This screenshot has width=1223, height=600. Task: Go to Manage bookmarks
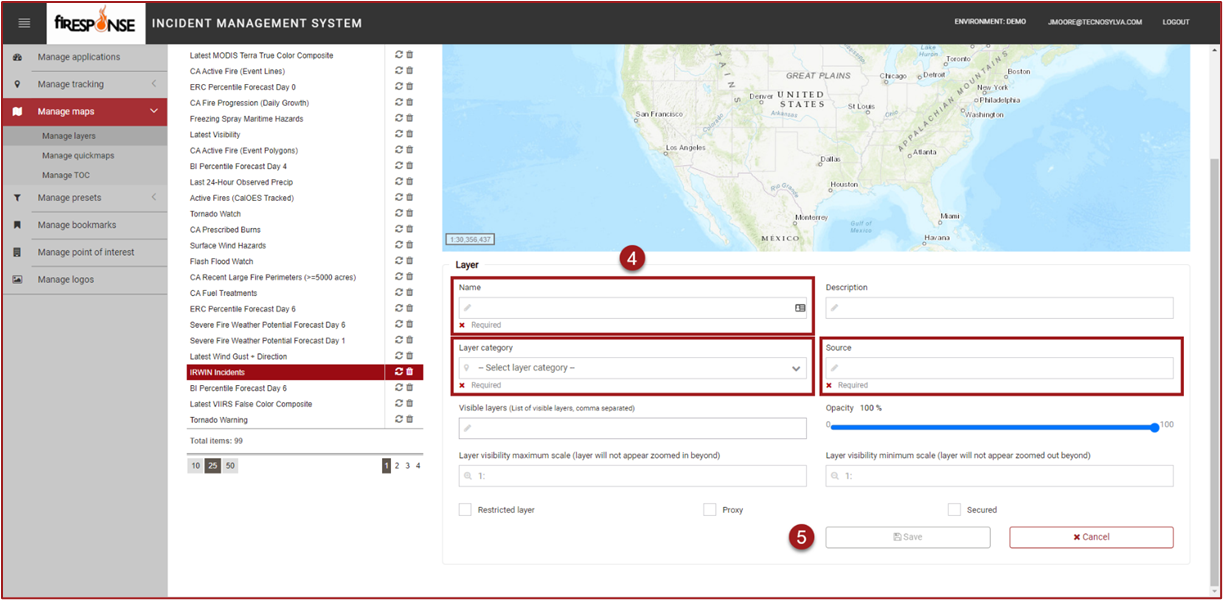pyautogui.click(x=77, y=225)
